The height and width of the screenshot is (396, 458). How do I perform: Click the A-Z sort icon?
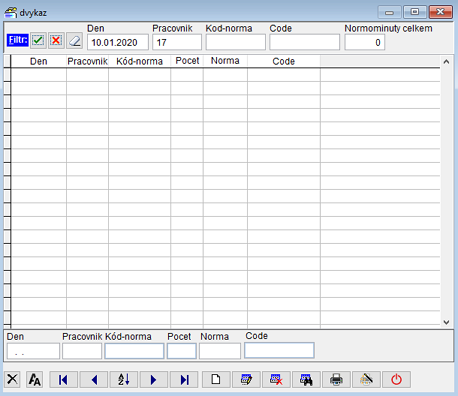click(x=124, y=379)
